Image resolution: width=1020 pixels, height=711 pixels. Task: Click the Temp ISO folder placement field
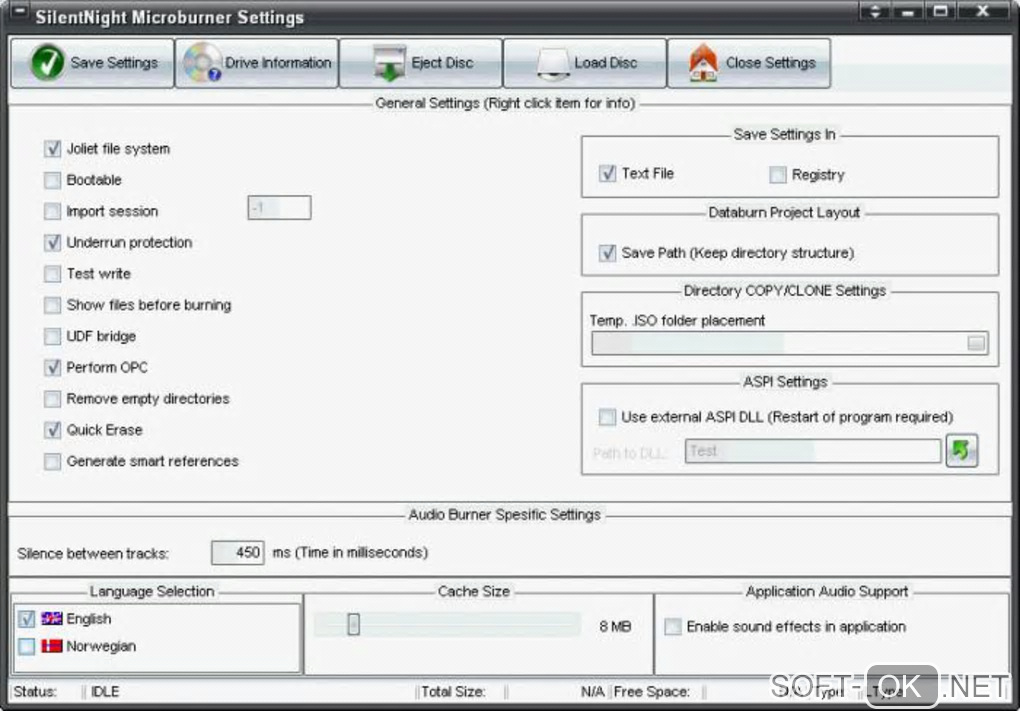point(790,343)
